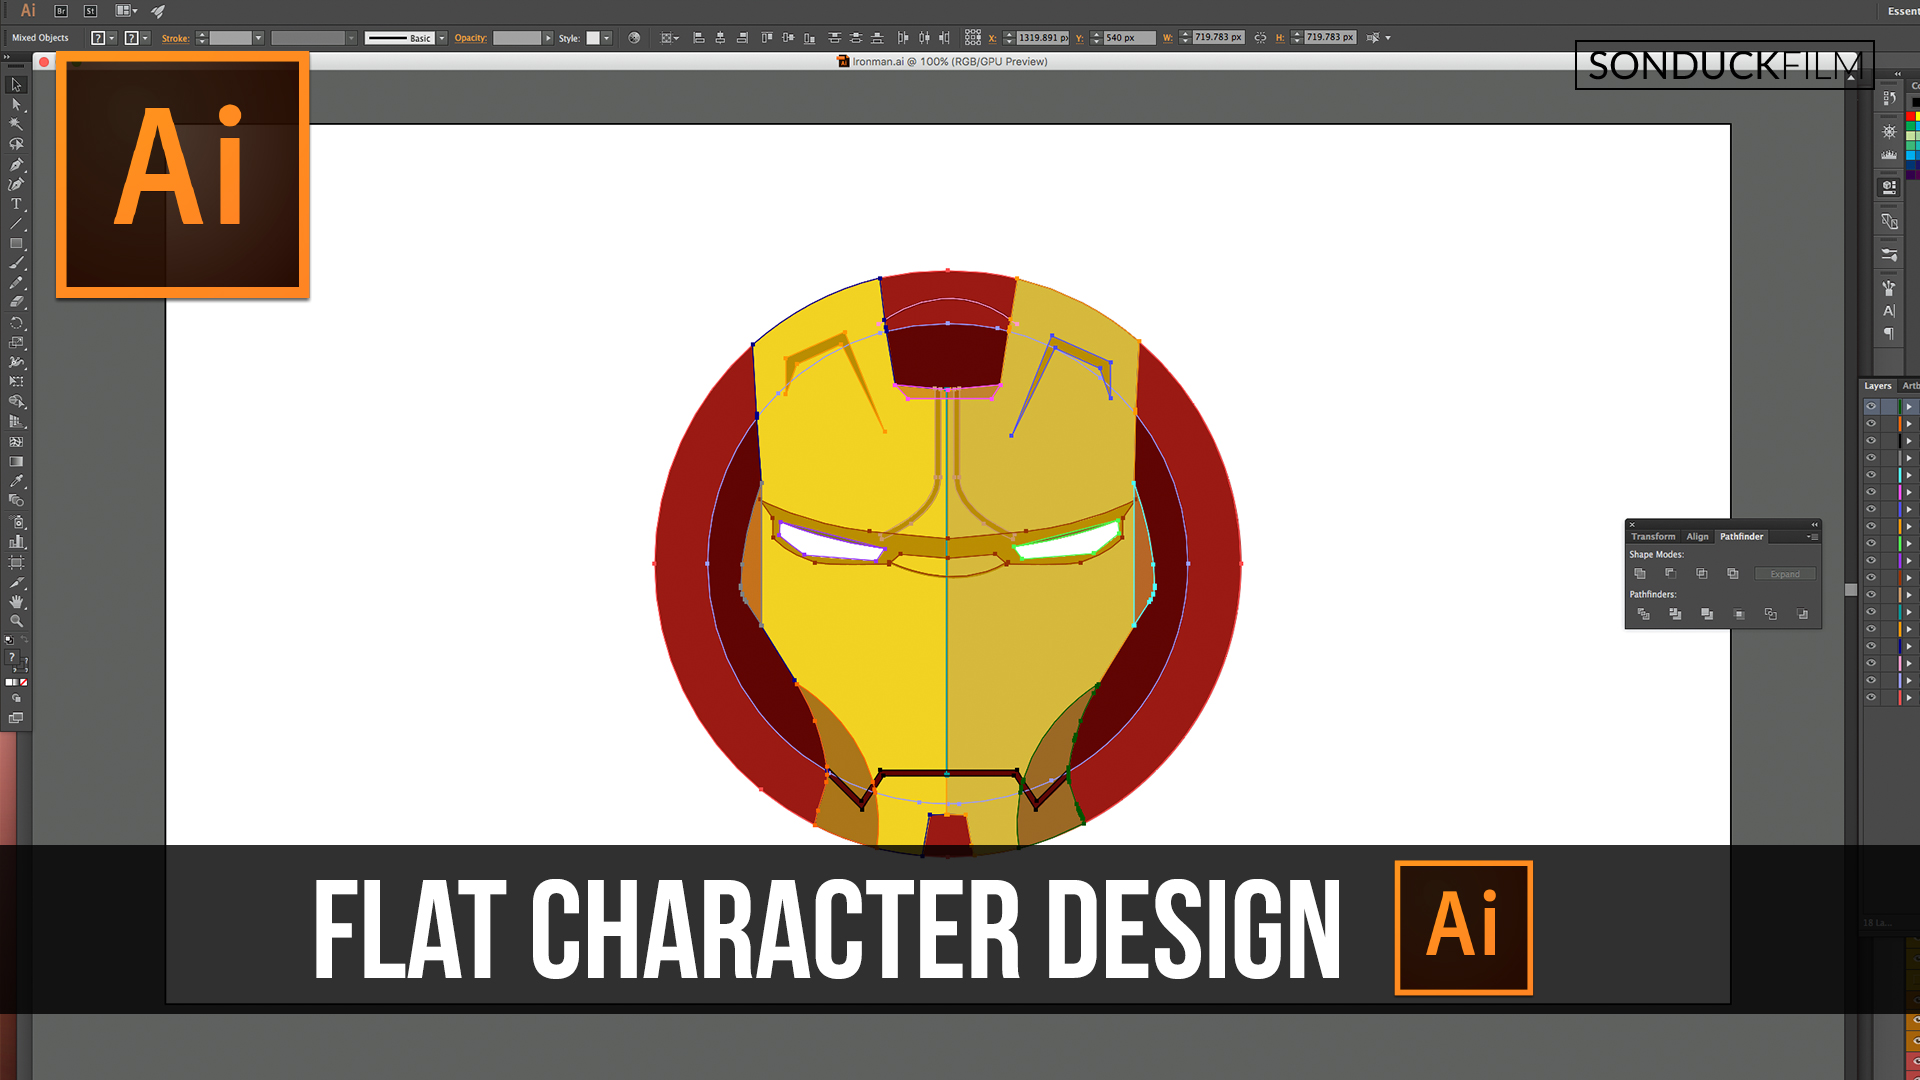Click the X position input field

(1042, 38)
